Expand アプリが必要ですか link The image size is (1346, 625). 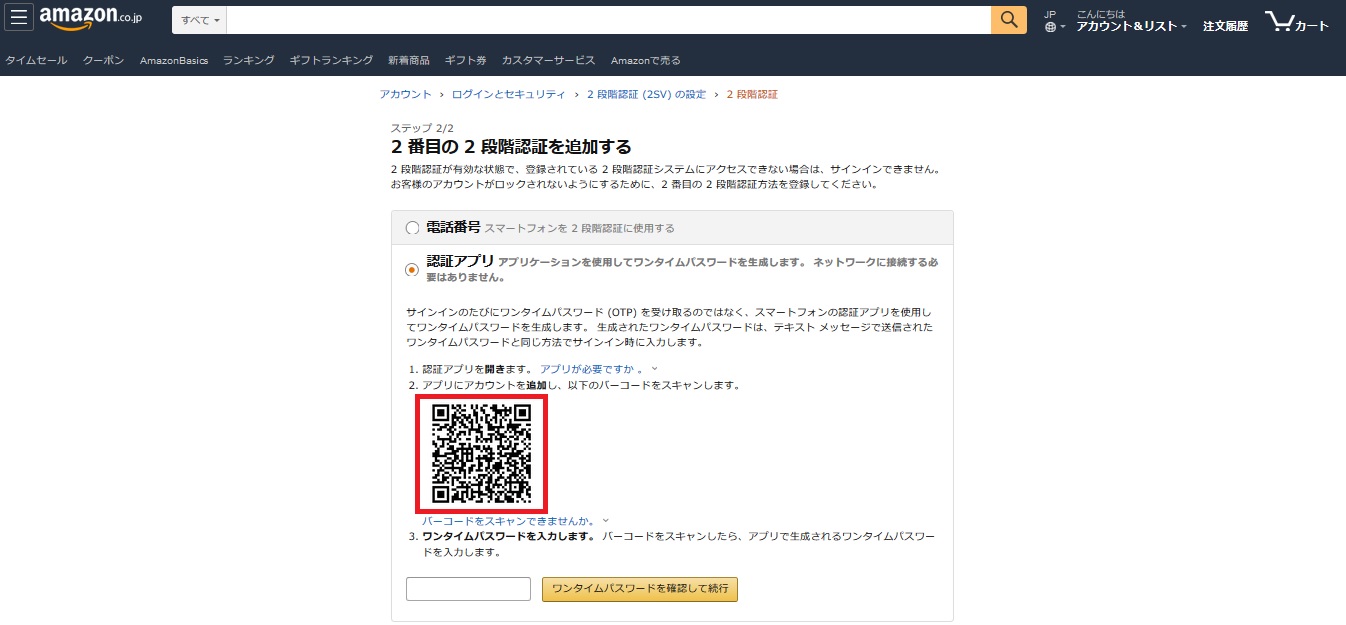[x=598, y=369]
